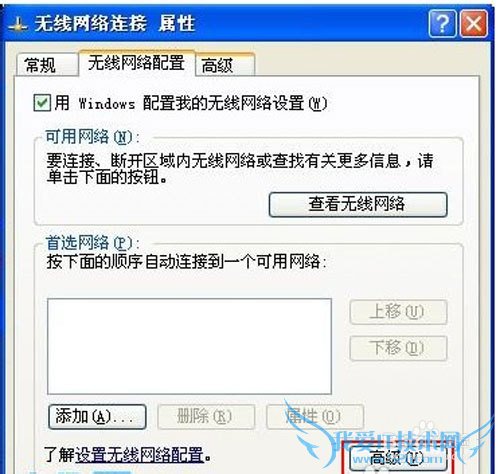This screenshot has width=500, height=474.
Task: Click the wireless connection icon in title bar
Action: (x=17, y=25)
